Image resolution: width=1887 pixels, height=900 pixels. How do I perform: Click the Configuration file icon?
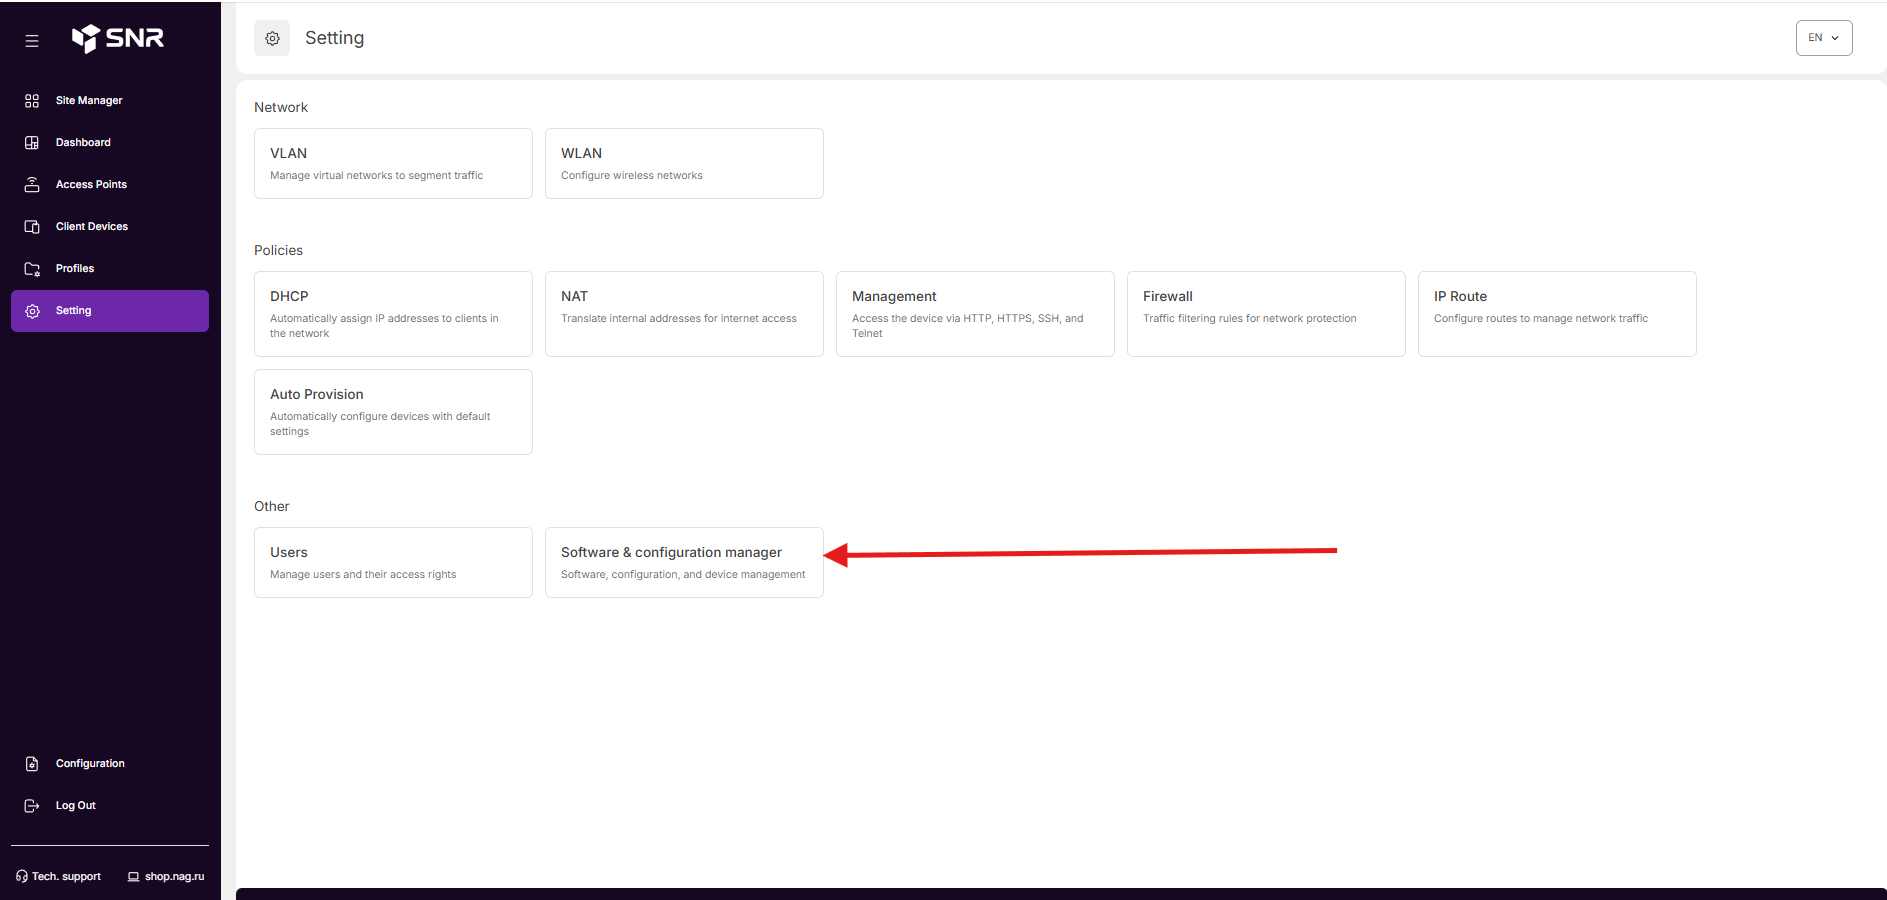32,764
